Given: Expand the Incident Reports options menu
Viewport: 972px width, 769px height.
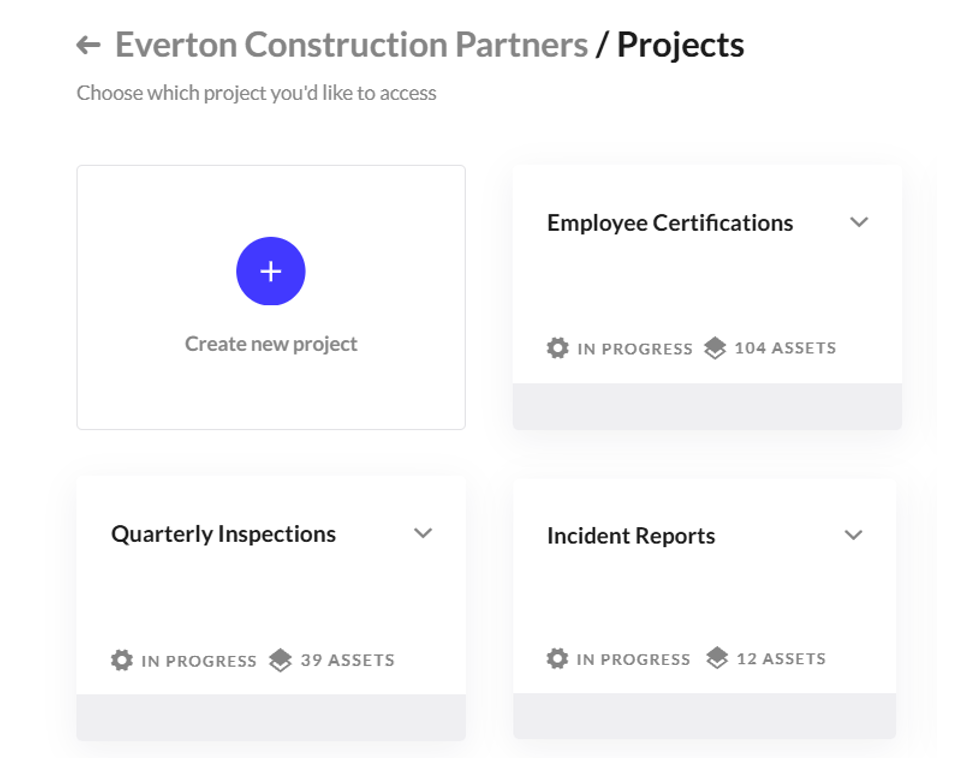Looking at the screenshot, I should click(x=854, y=535).
